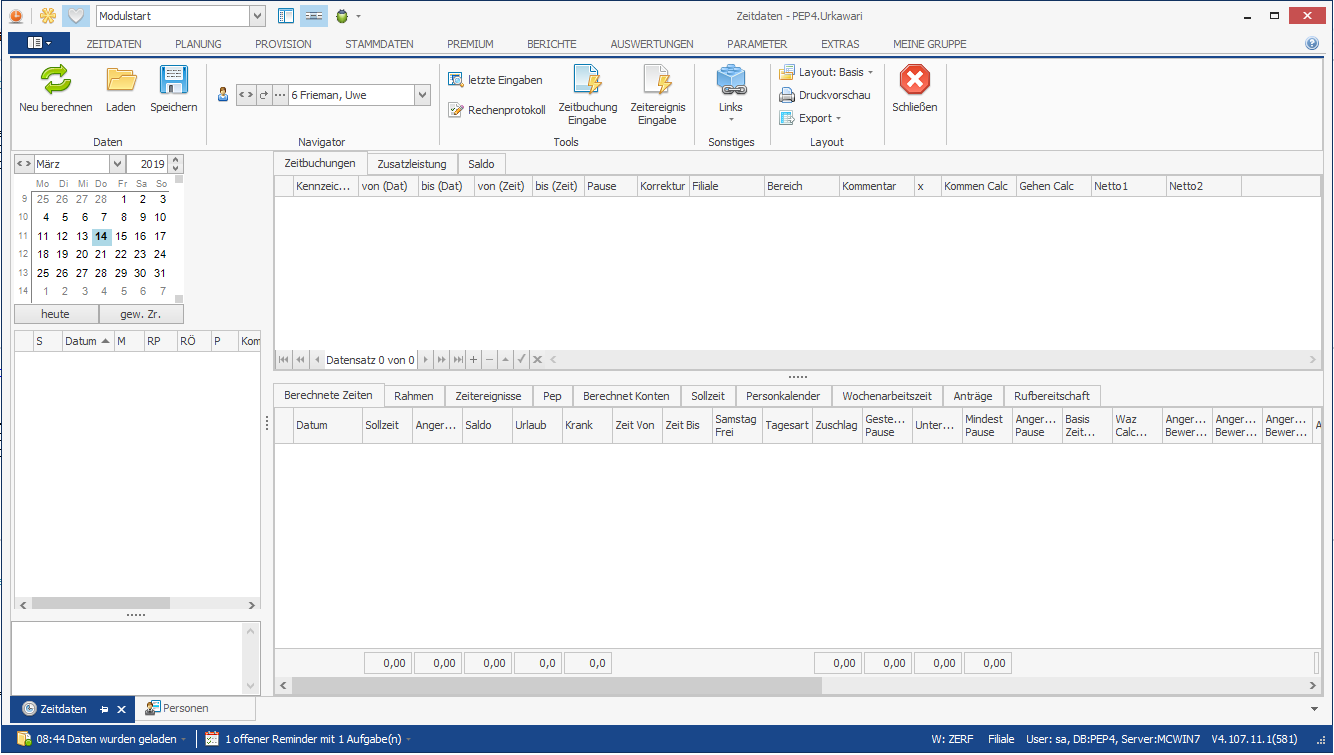The width and height of the screenshot is (1334, 755).
Task: Click the gew. Zr. button
Action: coord(141,314)
